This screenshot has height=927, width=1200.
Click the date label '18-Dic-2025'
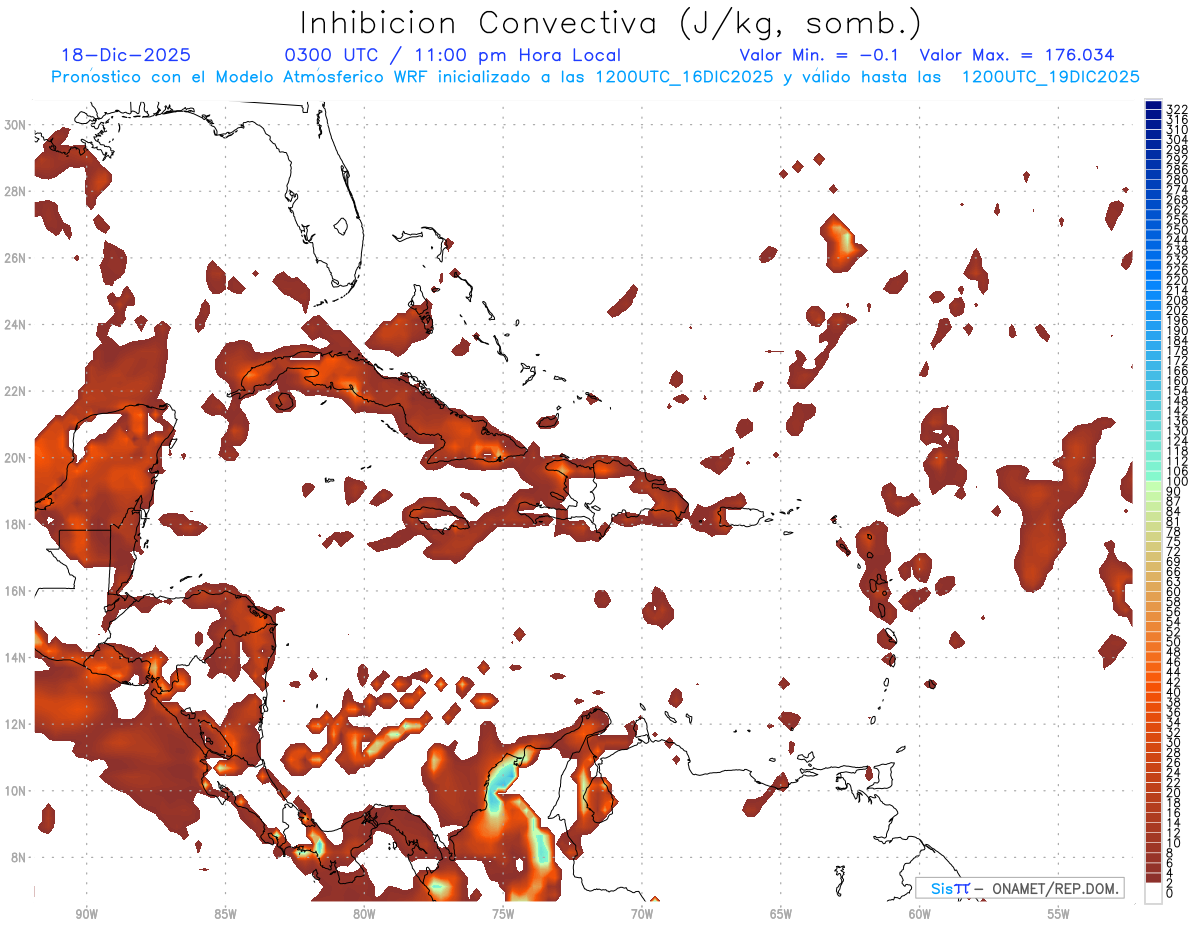point(126,56)
